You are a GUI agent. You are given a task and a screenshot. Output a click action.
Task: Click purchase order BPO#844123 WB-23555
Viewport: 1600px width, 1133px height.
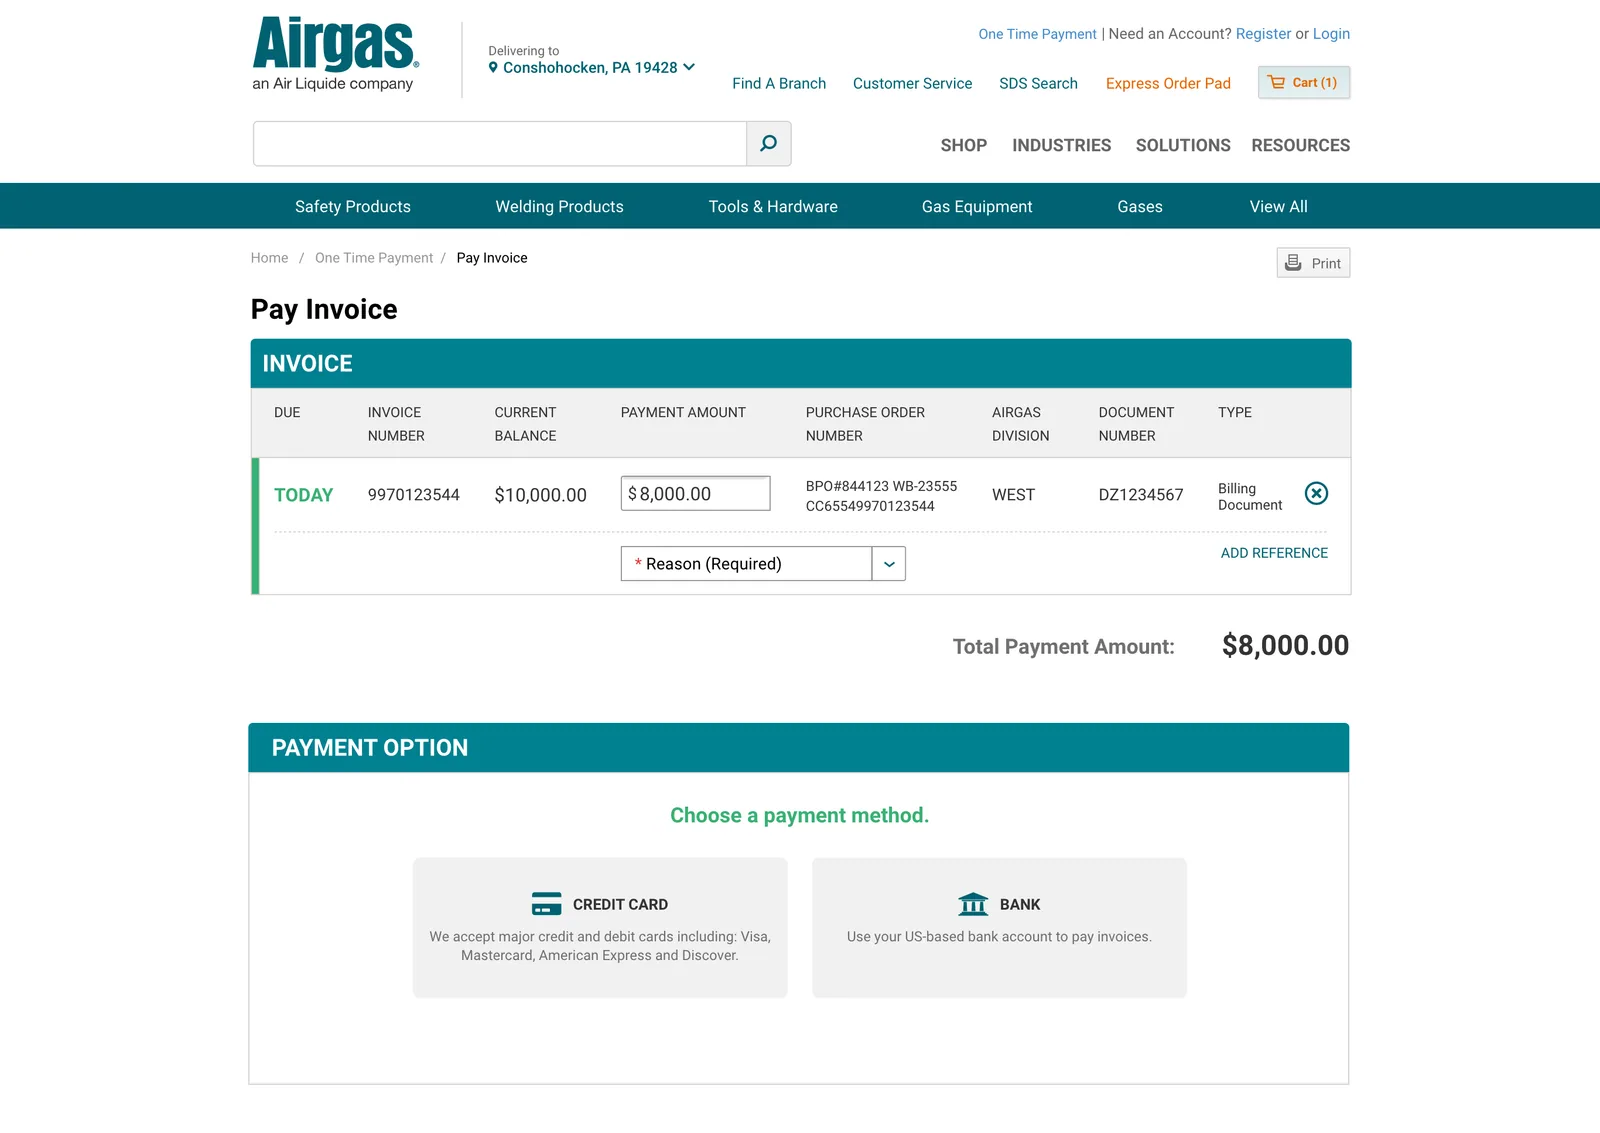point(881,486)
